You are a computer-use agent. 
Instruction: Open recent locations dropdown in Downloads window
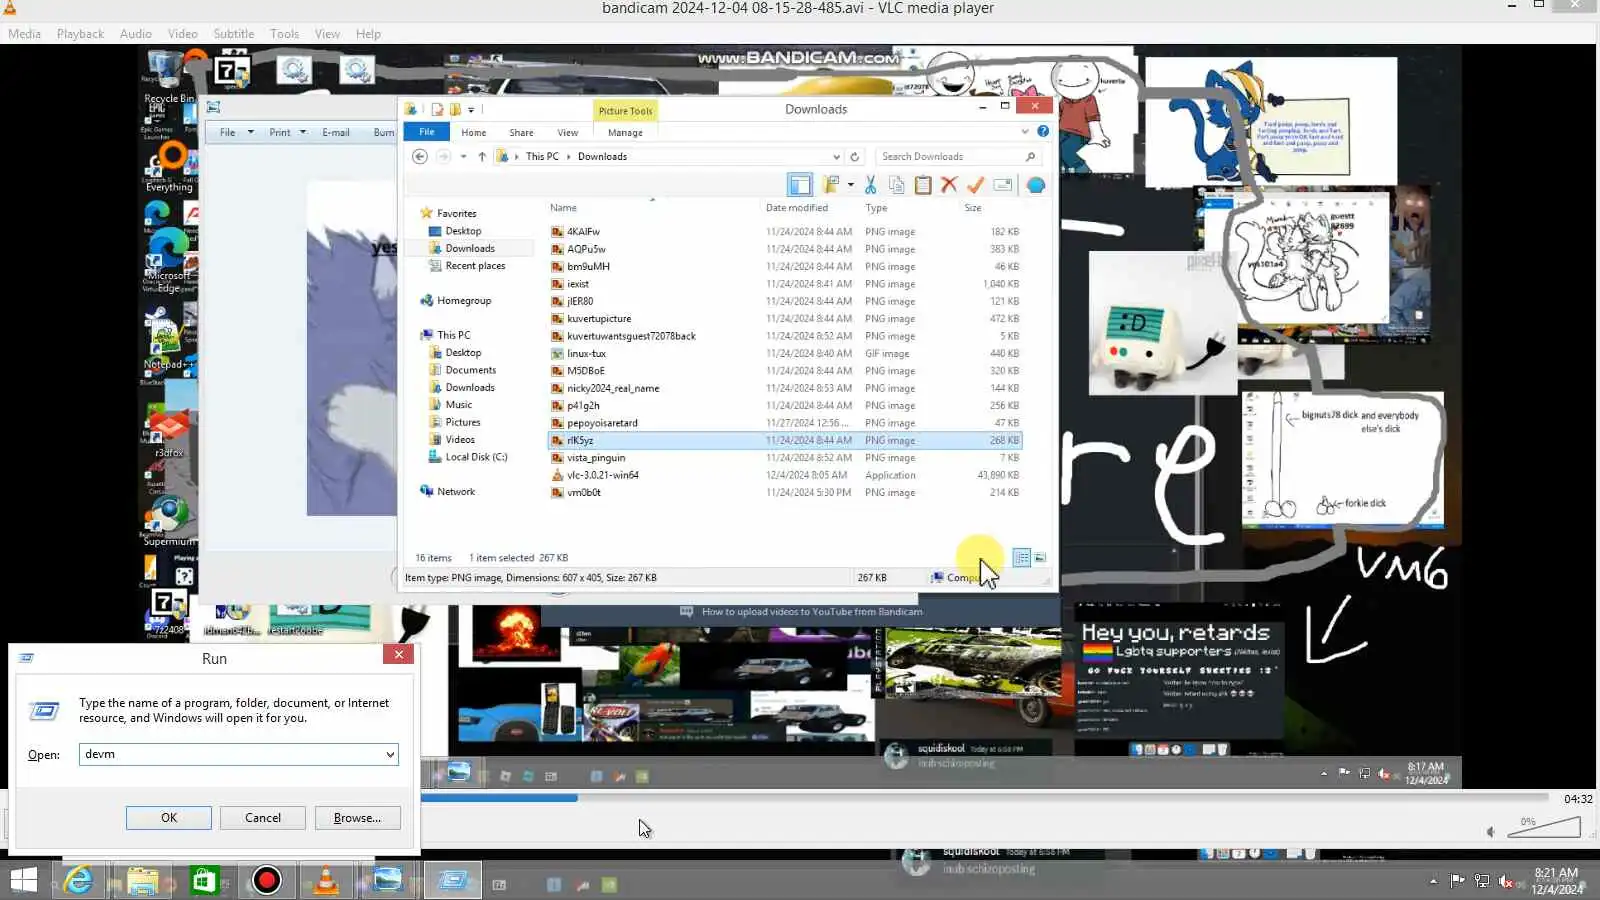click(463, 156)
